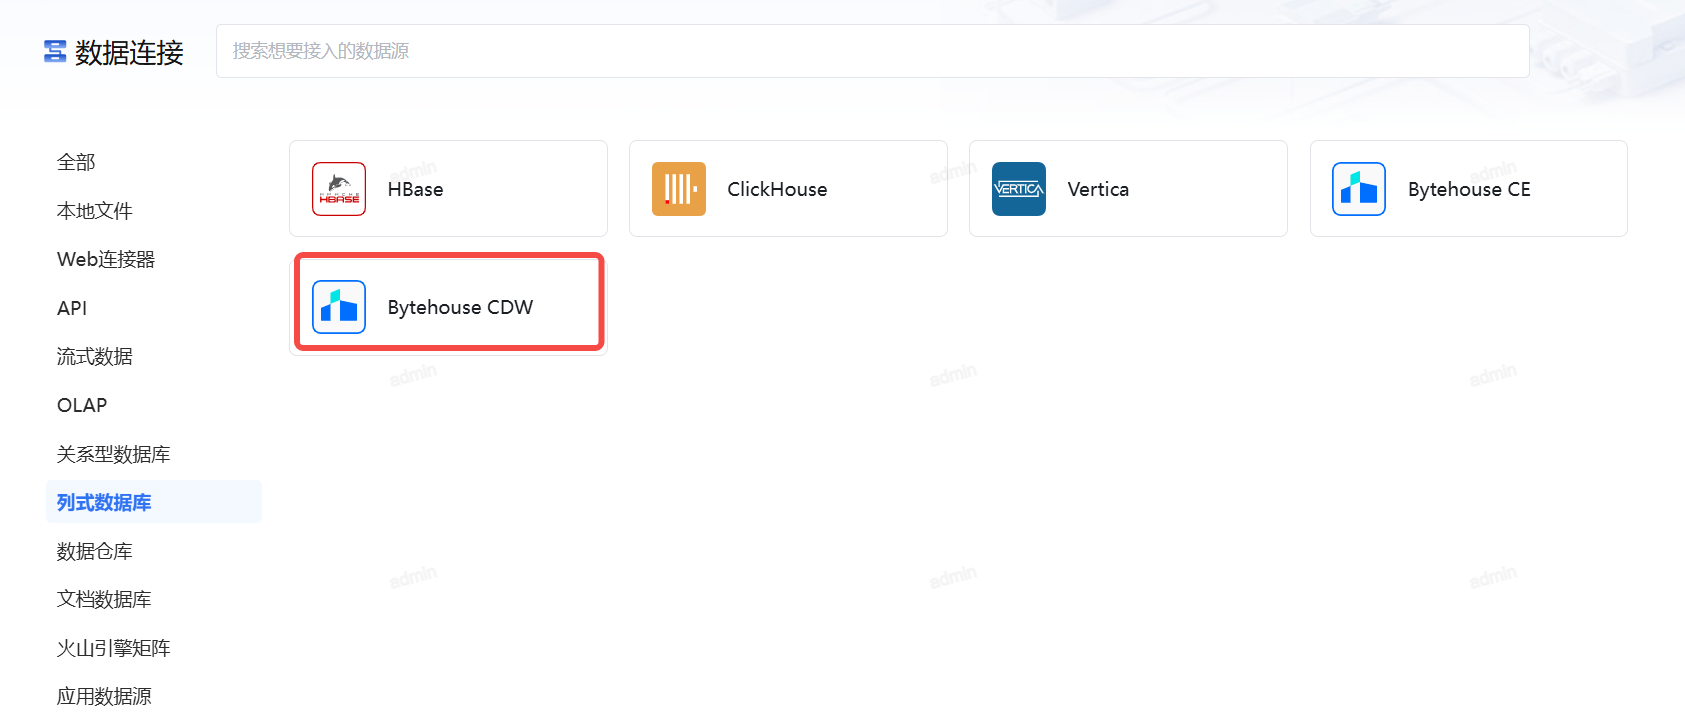Choose the Bytehouse CE data source name
This screenshot has height=725, width=1685.
pos(1469,189)
